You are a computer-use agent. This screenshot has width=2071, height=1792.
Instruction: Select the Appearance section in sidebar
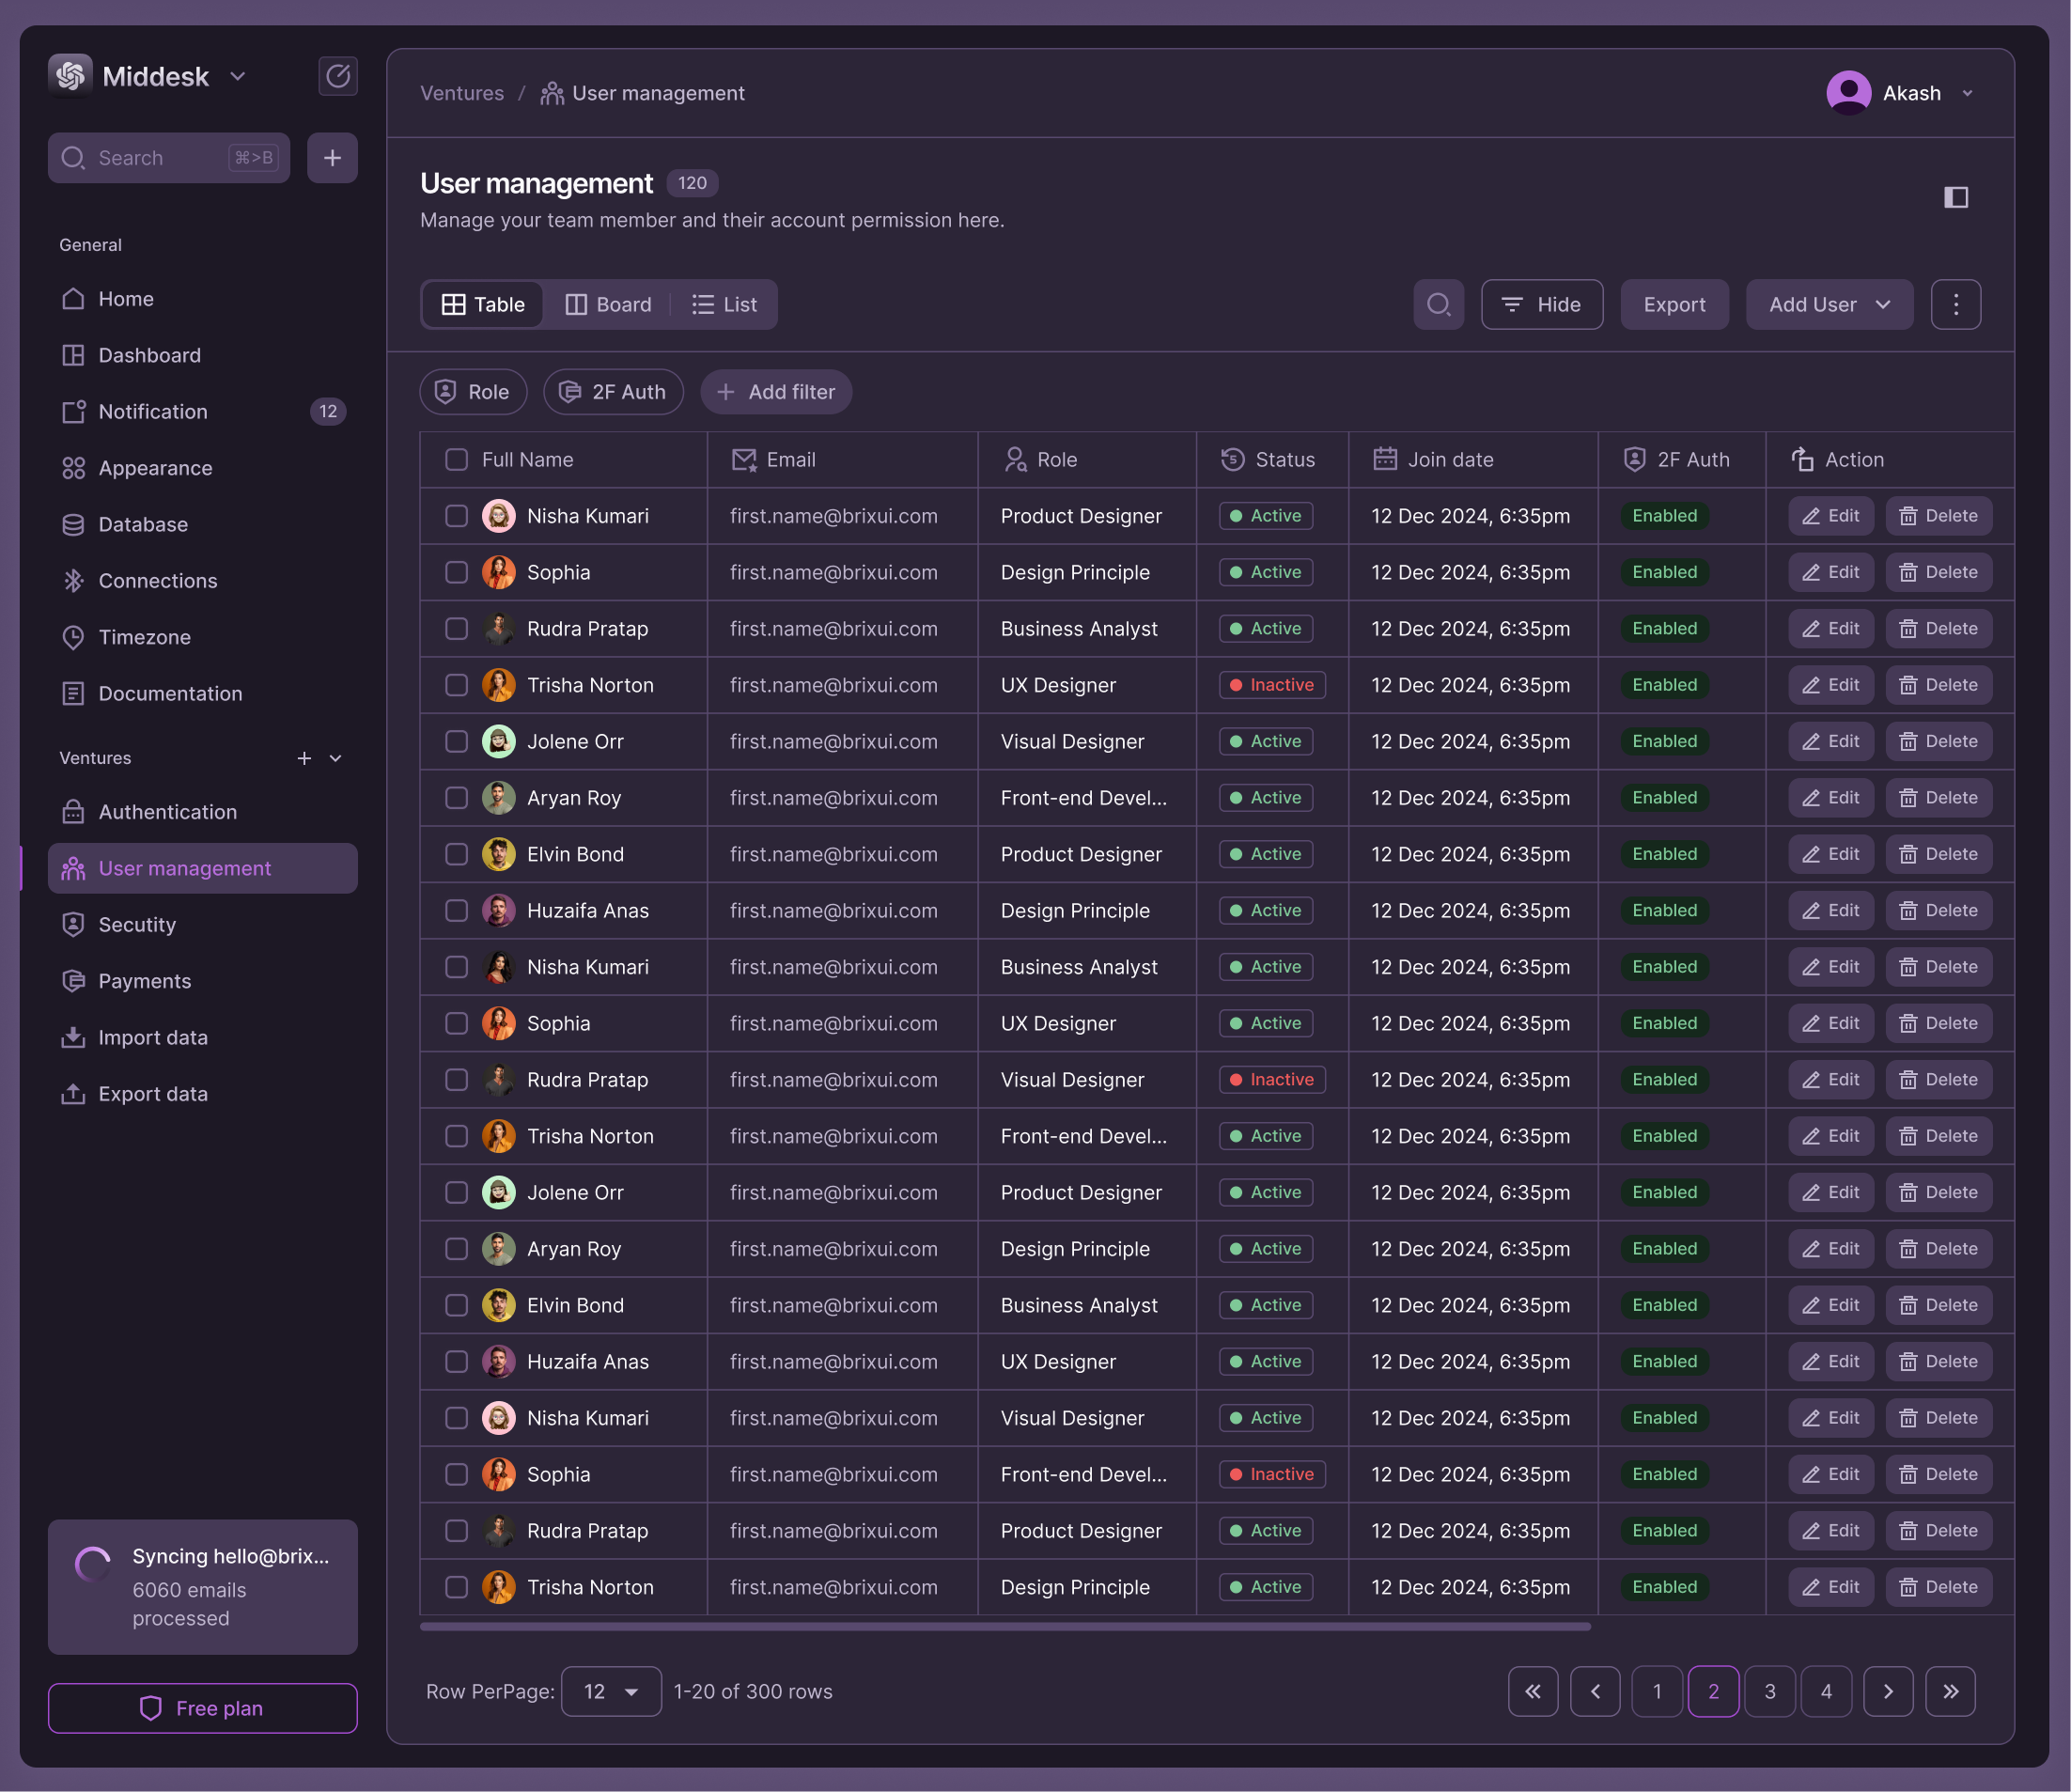(155, 467)
